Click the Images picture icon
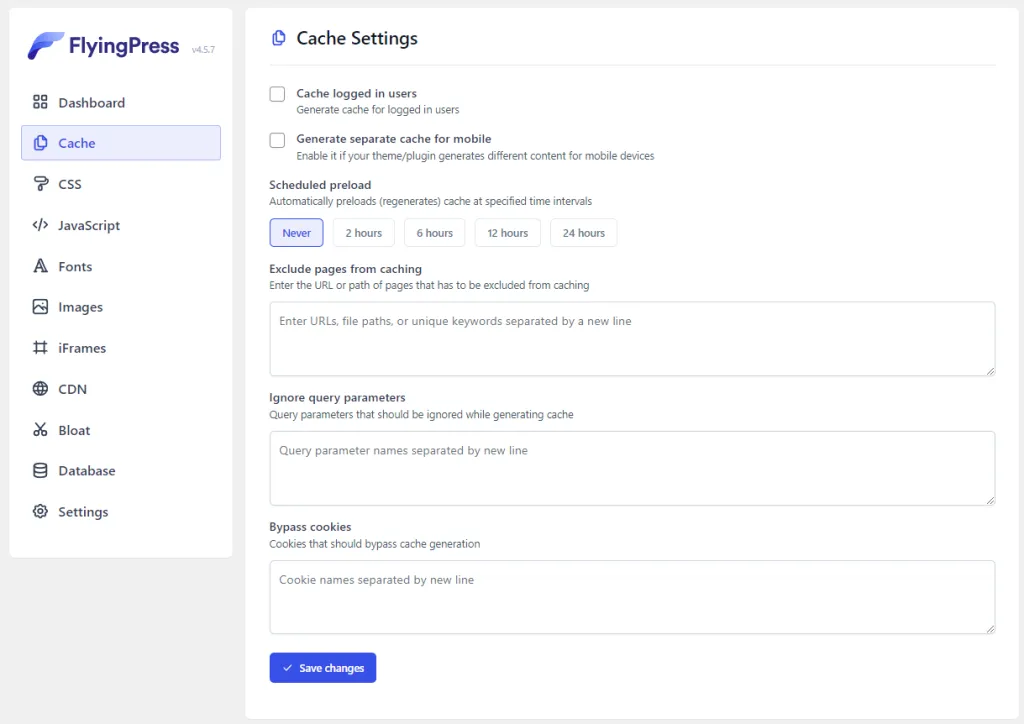Viewport: 1024px width, 724px height. 40,307
